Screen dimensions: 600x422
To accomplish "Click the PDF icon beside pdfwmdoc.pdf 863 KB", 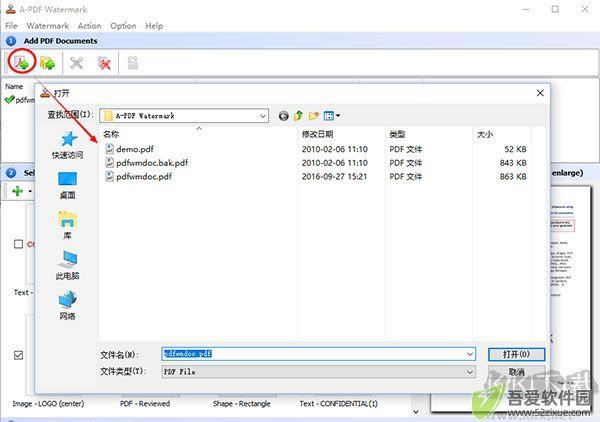I will pos(109,176).
